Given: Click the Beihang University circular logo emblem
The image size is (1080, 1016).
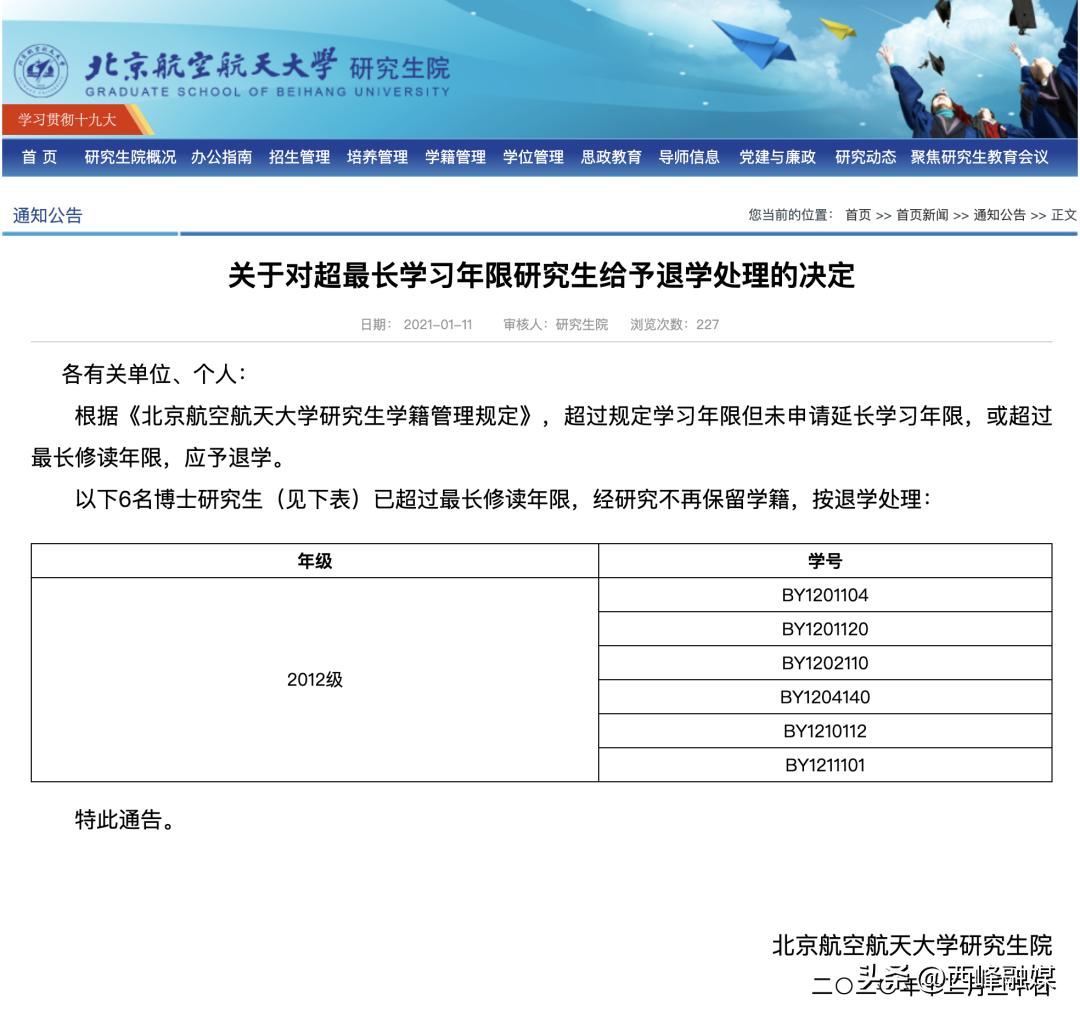Looking at the screenshot, I should tap(41, 69).
